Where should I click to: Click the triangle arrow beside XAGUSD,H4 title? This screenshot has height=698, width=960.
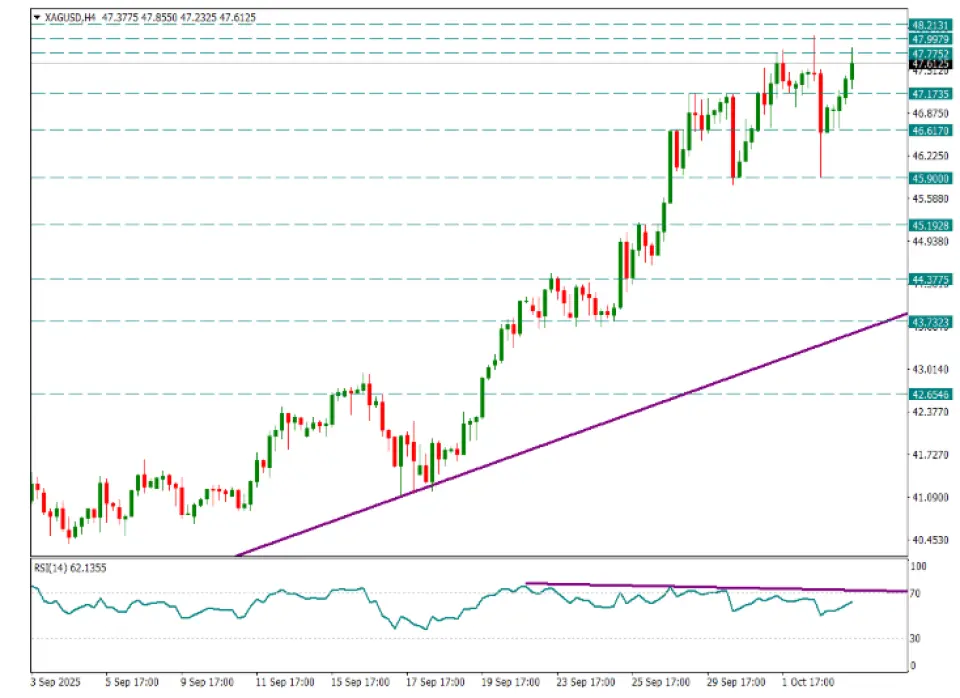[x=37, y=17]
